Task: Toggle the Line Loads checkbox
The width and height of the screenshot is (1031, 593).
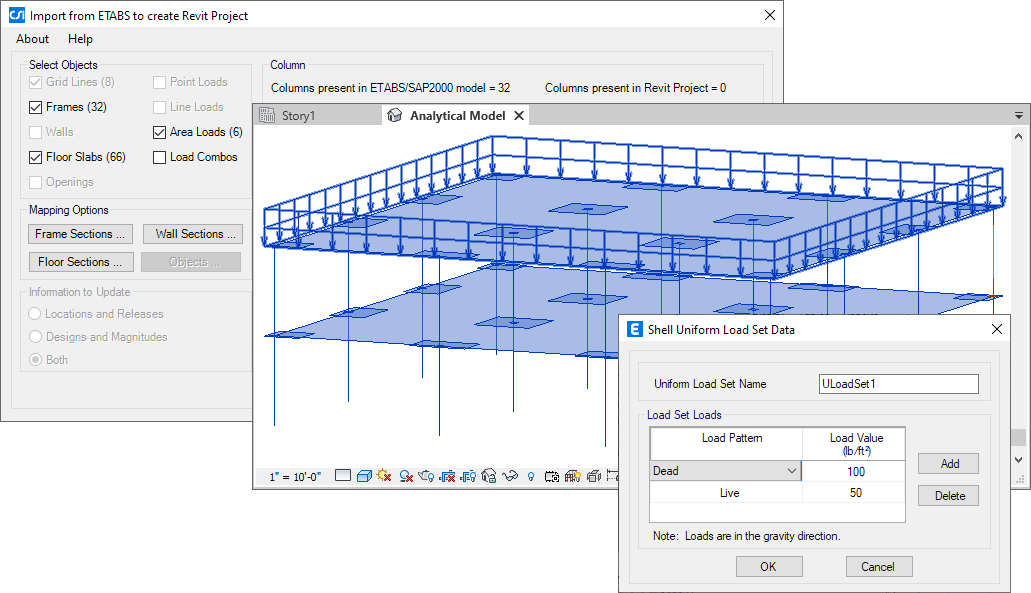Action: [159, 107]
